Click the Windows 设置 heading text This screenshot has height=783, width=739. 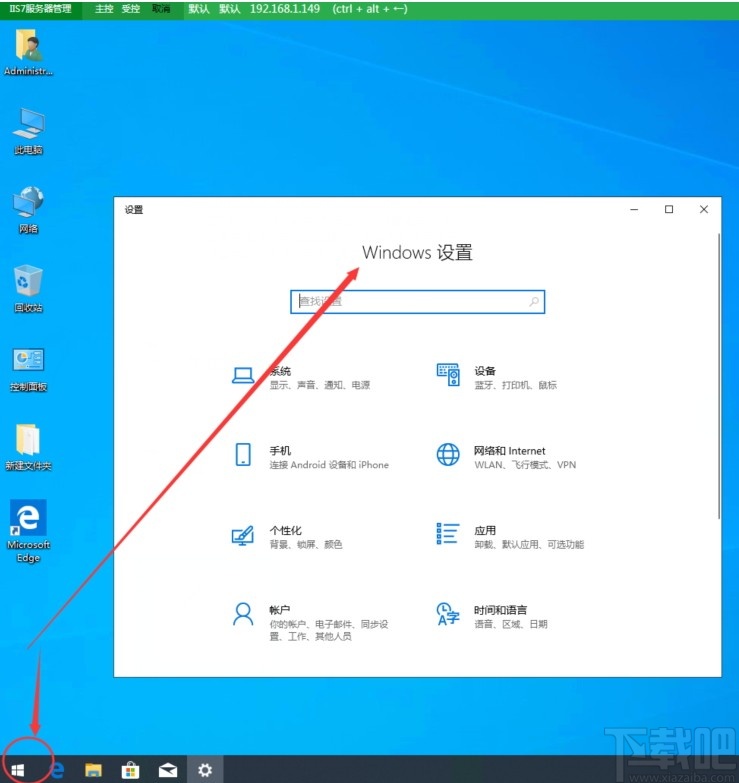(x=417, y=252)
